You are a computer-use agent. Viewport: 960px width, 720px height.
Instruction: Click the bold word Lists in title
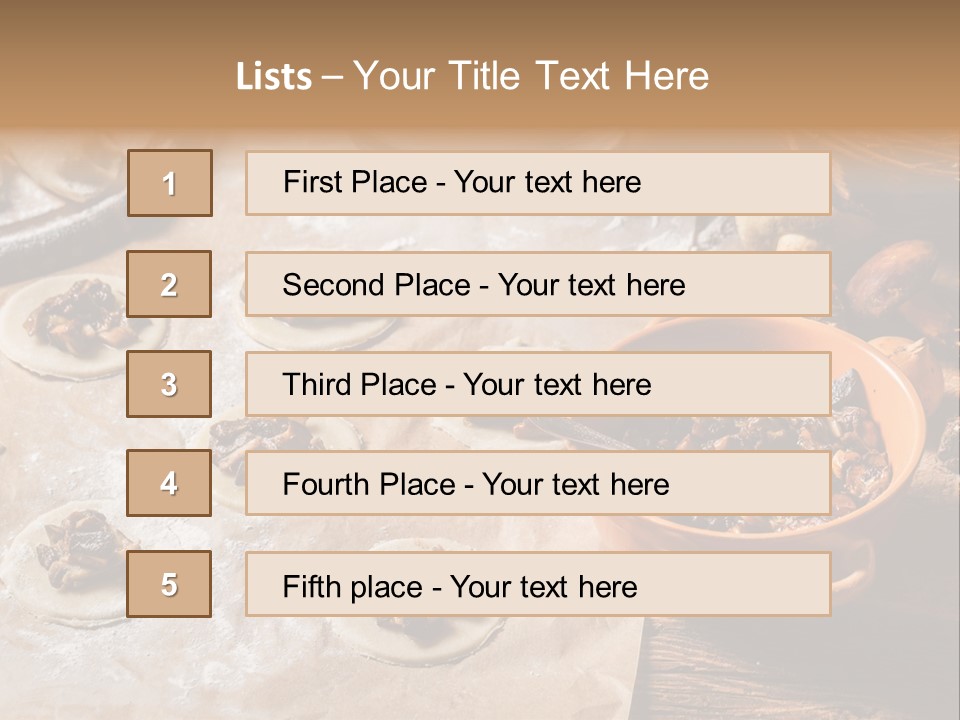click(x=274, y=77)
